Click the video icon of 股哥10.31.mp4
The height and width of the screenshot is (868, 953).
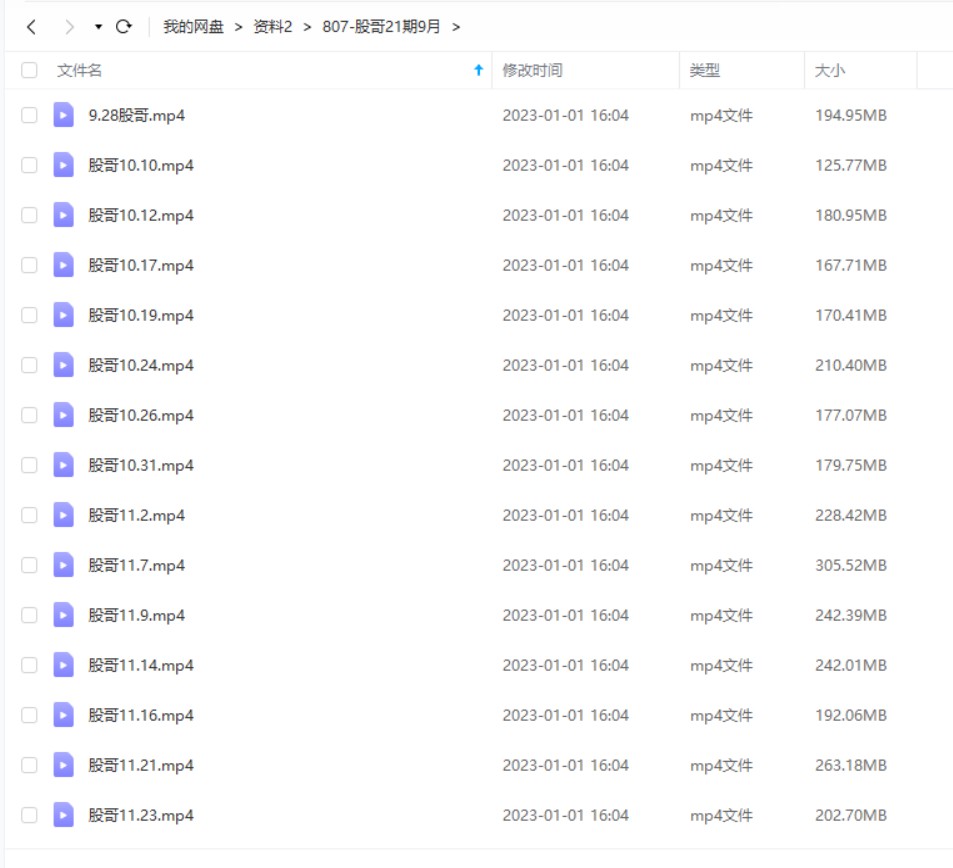pyautogui.click(x=63, y=465)
